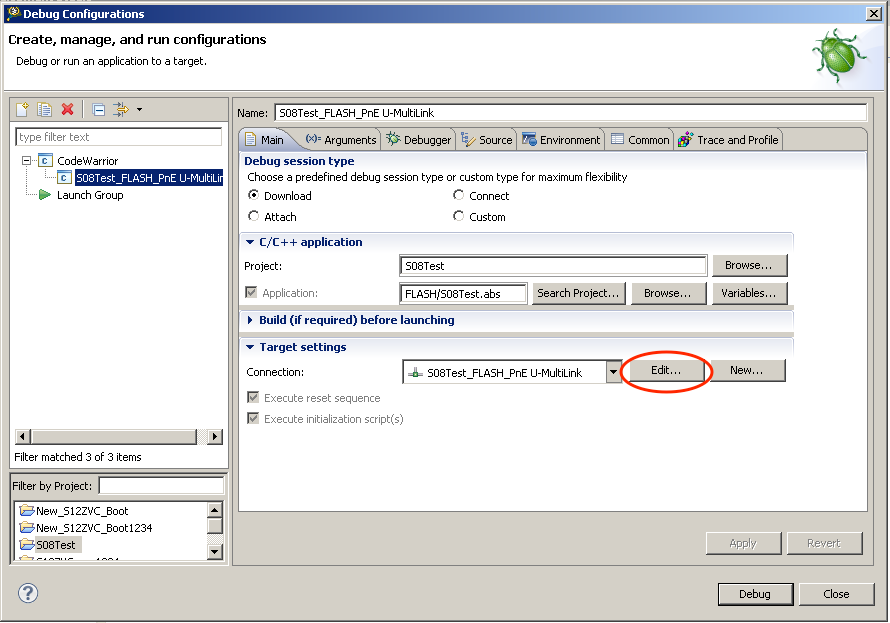The image size is (890, 623).
Task: Click the Edit... connection button
Action: (666, 370)
